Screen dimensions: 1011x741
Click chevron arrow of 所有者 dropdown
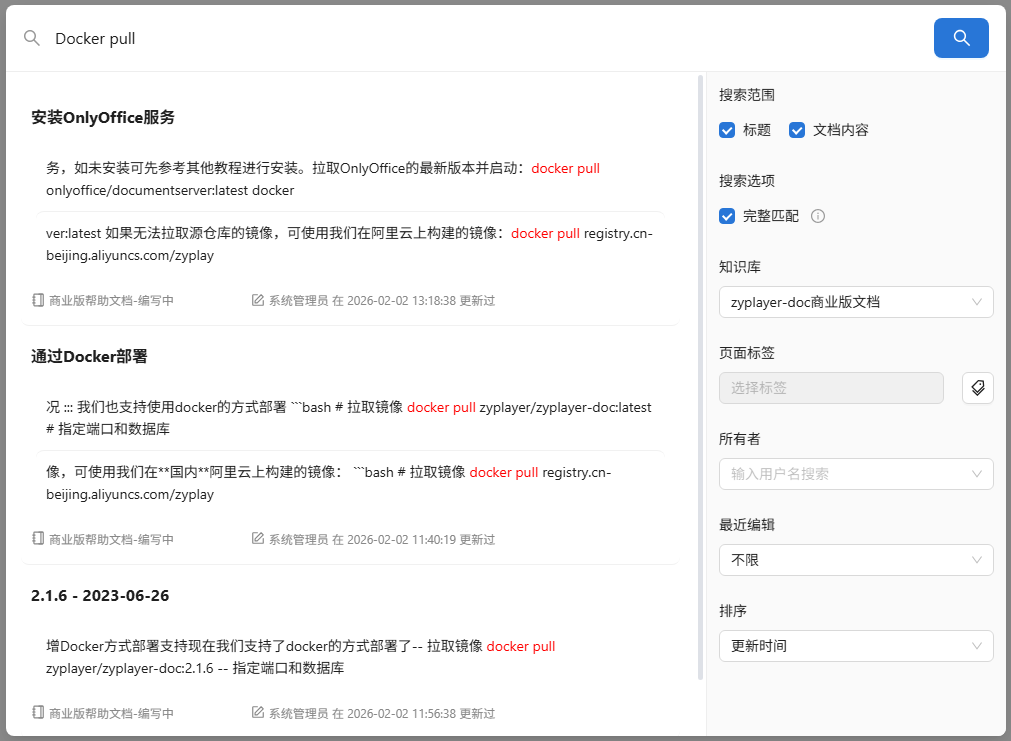click(977, 474)
